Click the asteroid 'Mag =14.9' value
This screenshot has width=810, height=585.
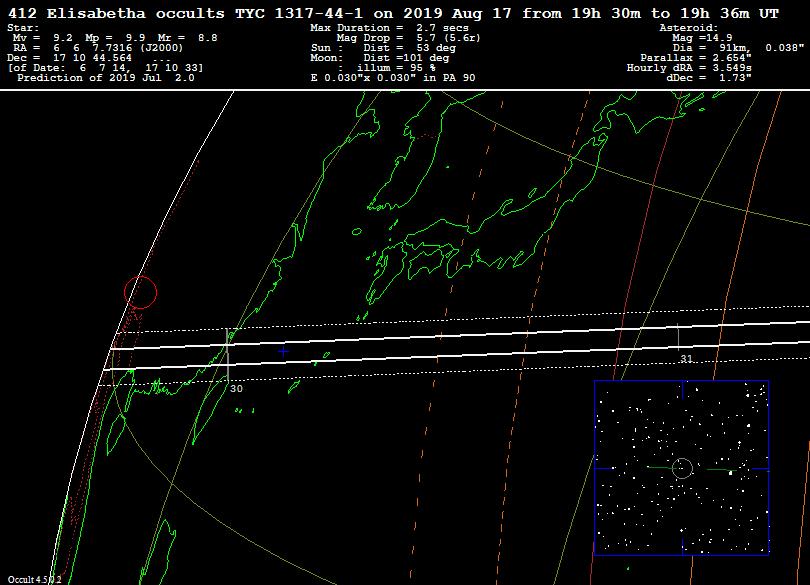pyautogui.click(x=702, y=38)
